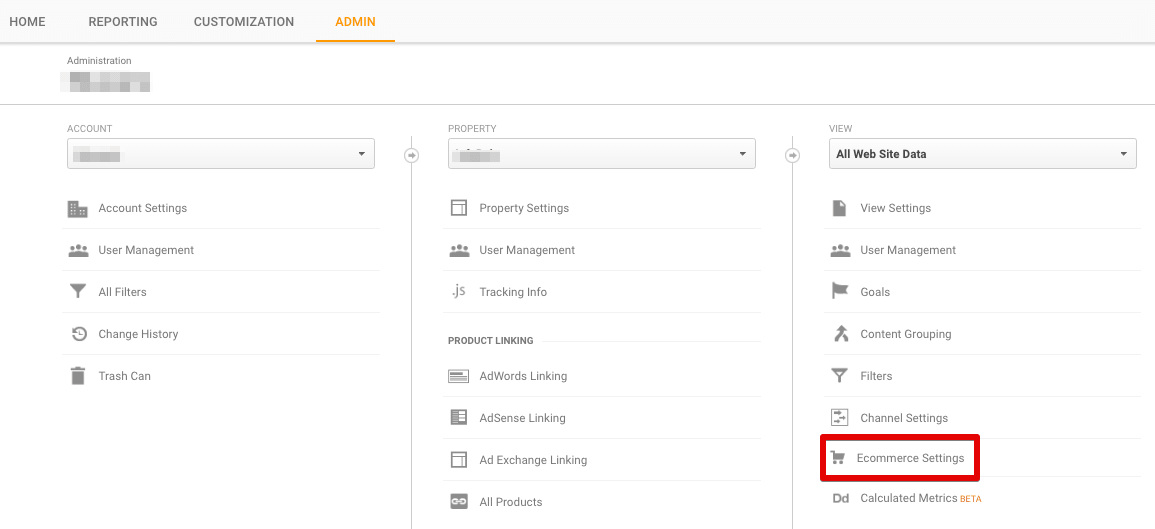The width and height of the screenshot is (1155, 529).
Task: Click the funnel icon beside View Filters
Action: pyautogui.click(x=840, y=376)
